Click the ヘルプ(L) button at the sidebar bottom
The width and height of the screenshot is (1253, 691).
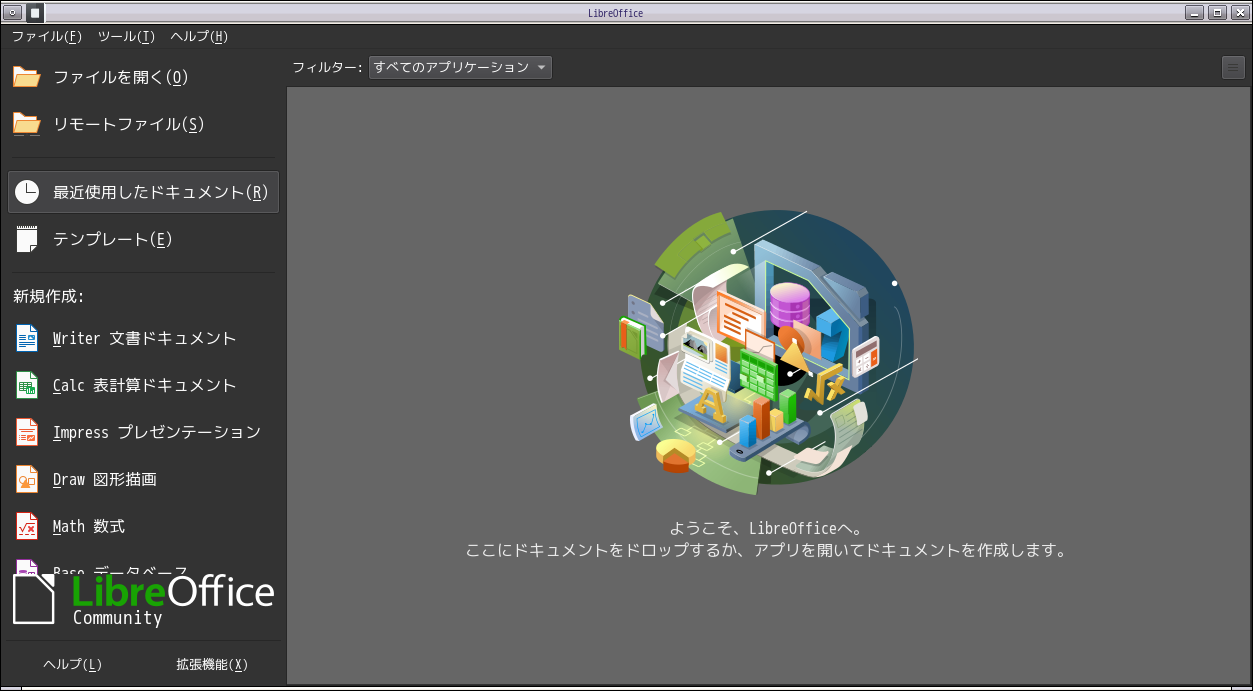coord(73,664)
